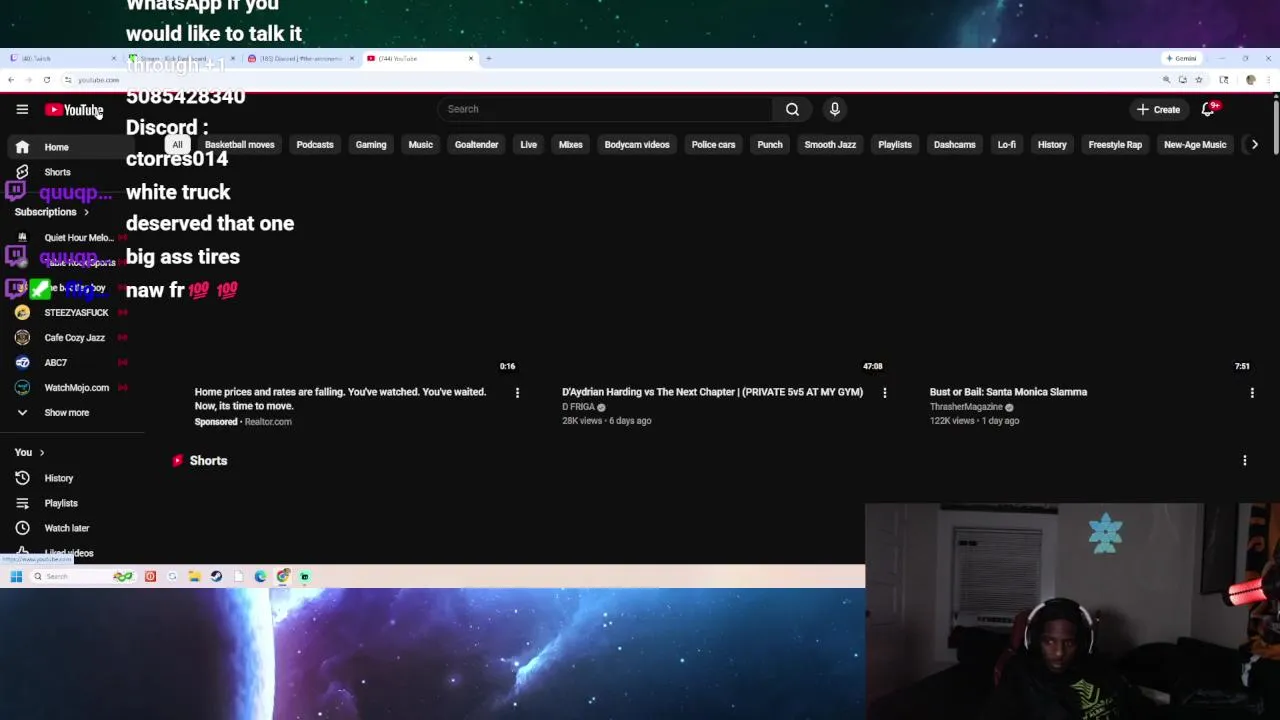Launch Steam from the taskbar
Screen dimensions: 1280x720
pyautogui.click(x=216, y=577)
